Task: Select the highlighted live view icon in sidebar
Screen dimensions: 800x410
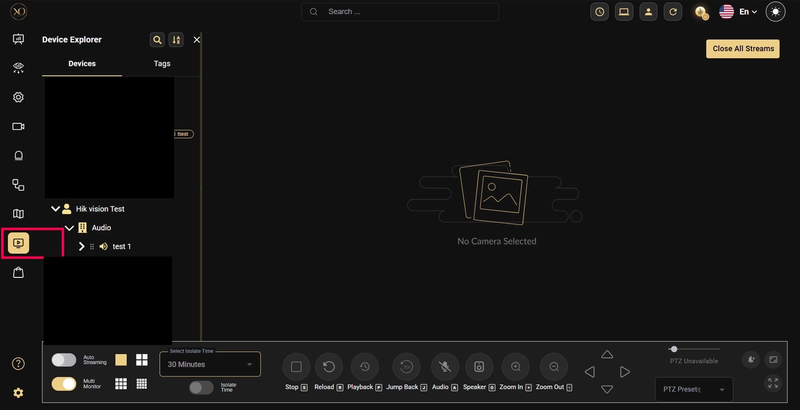Action: (x=18, y=243)
